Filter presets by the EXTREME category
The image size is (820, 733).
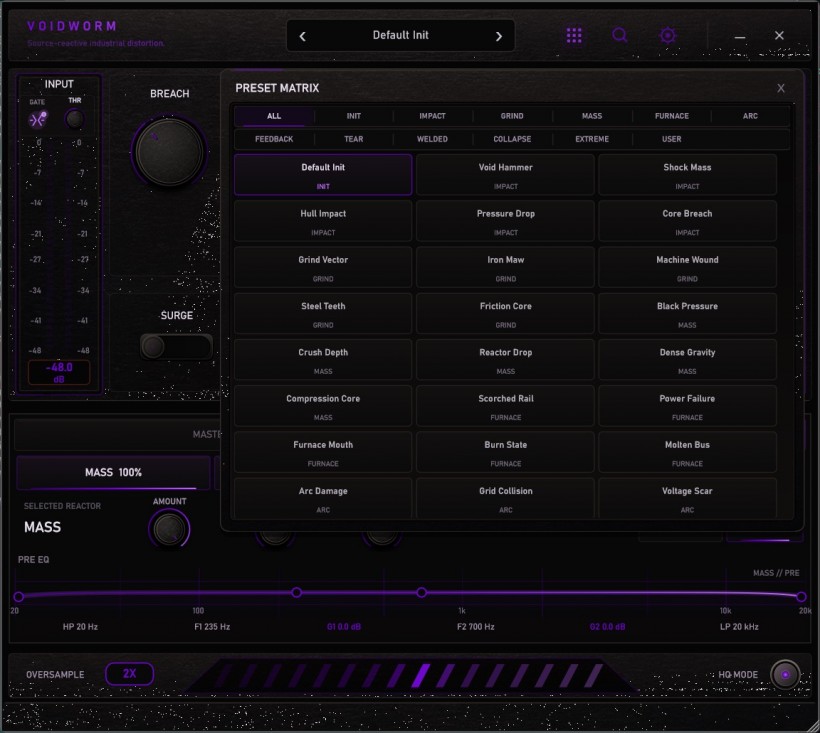591,139
